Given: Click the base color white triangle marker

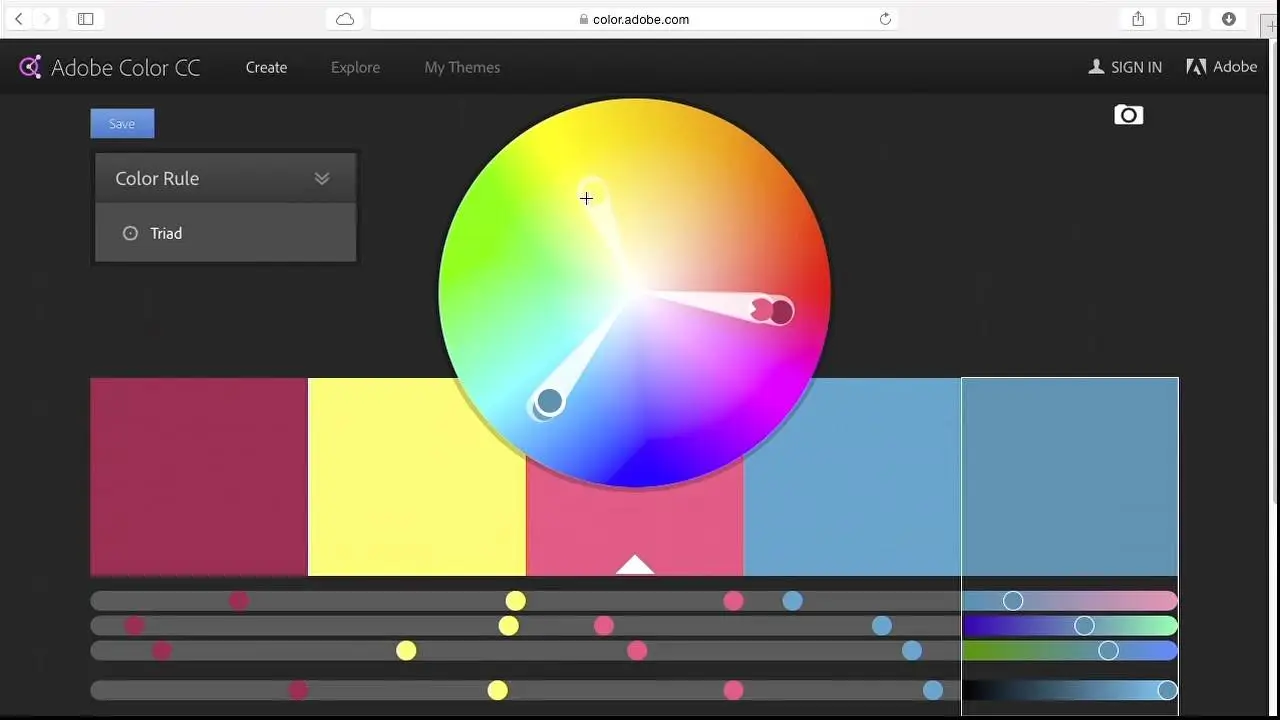Looking at the screenshot, I should [x=634, y=565].
